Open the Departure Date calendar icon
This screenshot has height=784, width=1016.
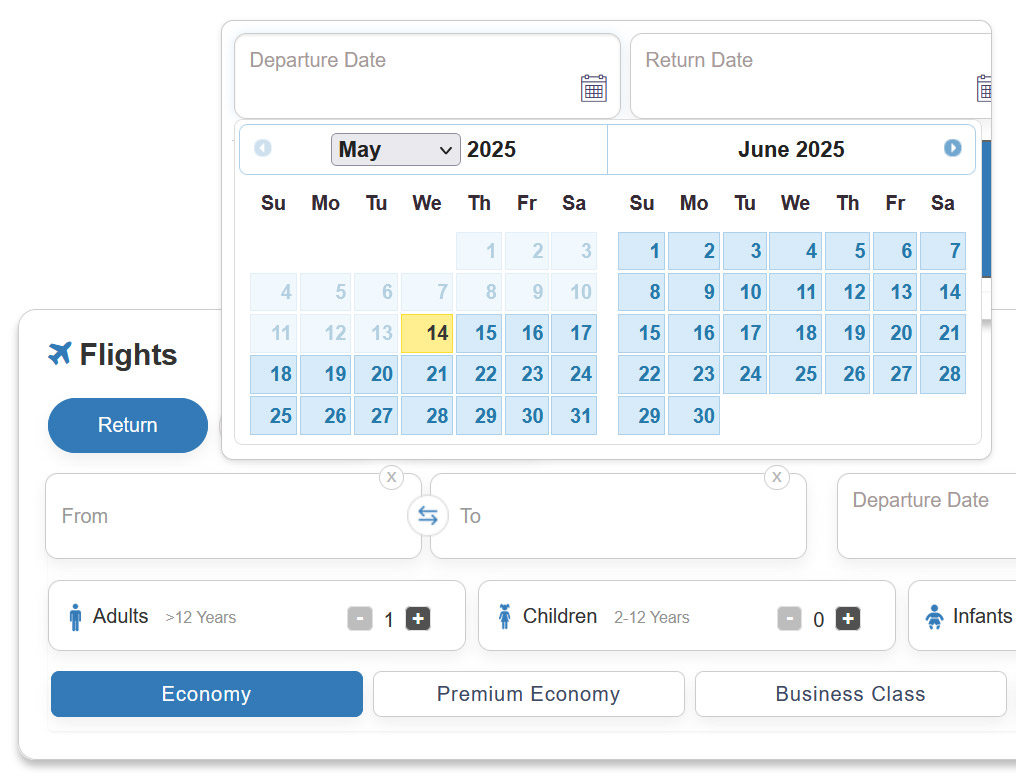coord(593,88)
